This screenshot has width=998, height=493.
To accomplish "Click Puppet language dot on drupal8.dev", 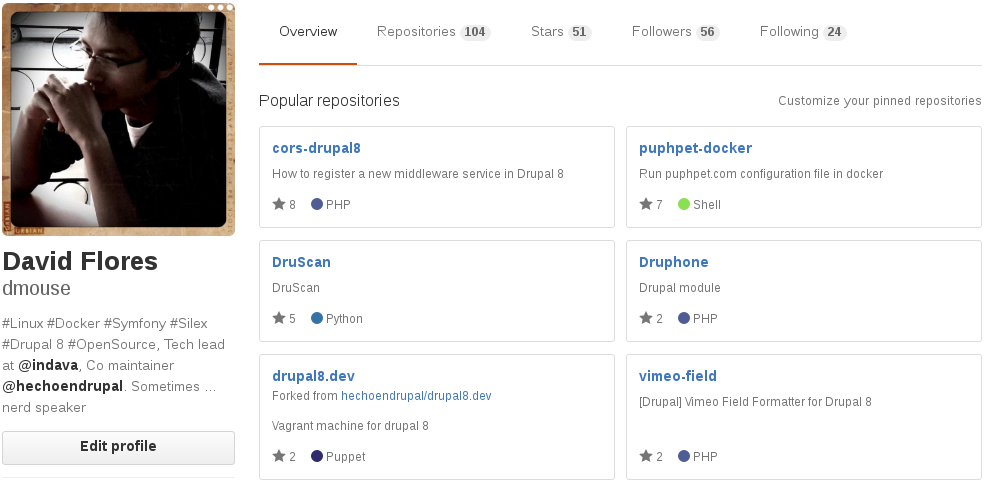I will pyautogui.click(x=317, y=456).
